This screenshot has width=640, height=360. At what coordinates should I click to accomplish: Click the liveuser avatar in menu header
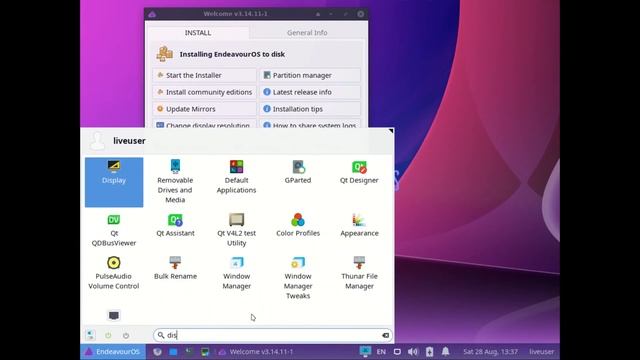tap(98, 141)
